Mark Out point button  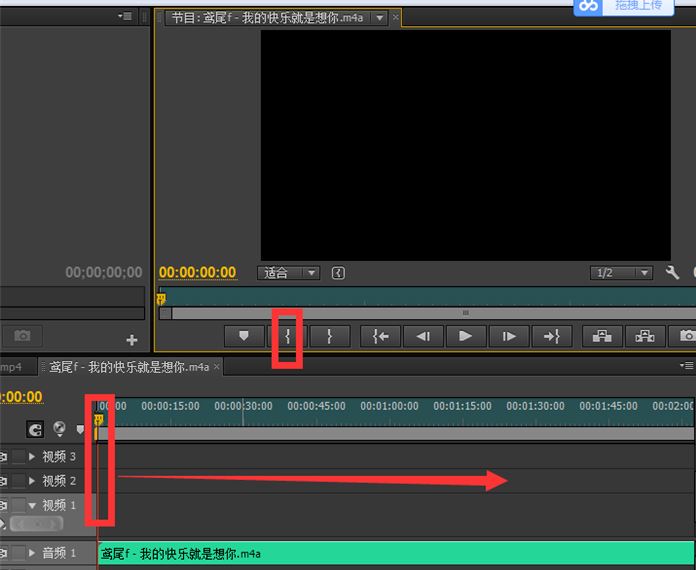(329, 336)
